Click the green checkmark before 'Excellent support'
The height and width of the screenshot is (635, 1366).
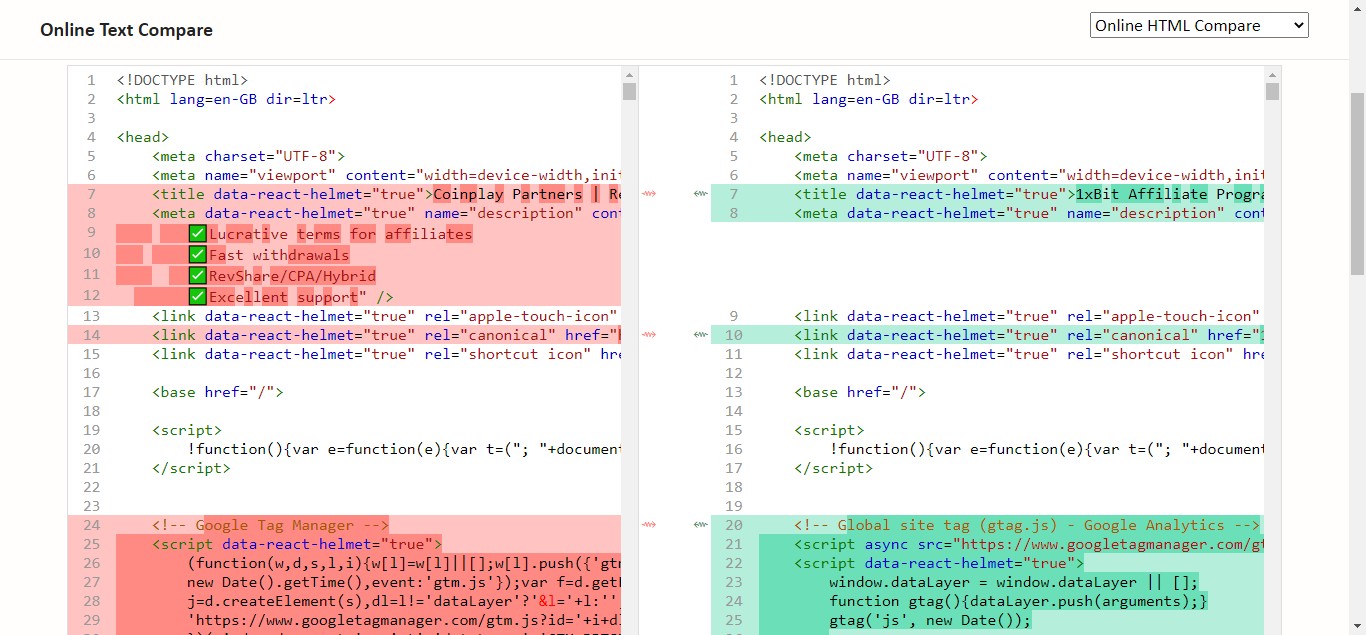coord(197,296)
